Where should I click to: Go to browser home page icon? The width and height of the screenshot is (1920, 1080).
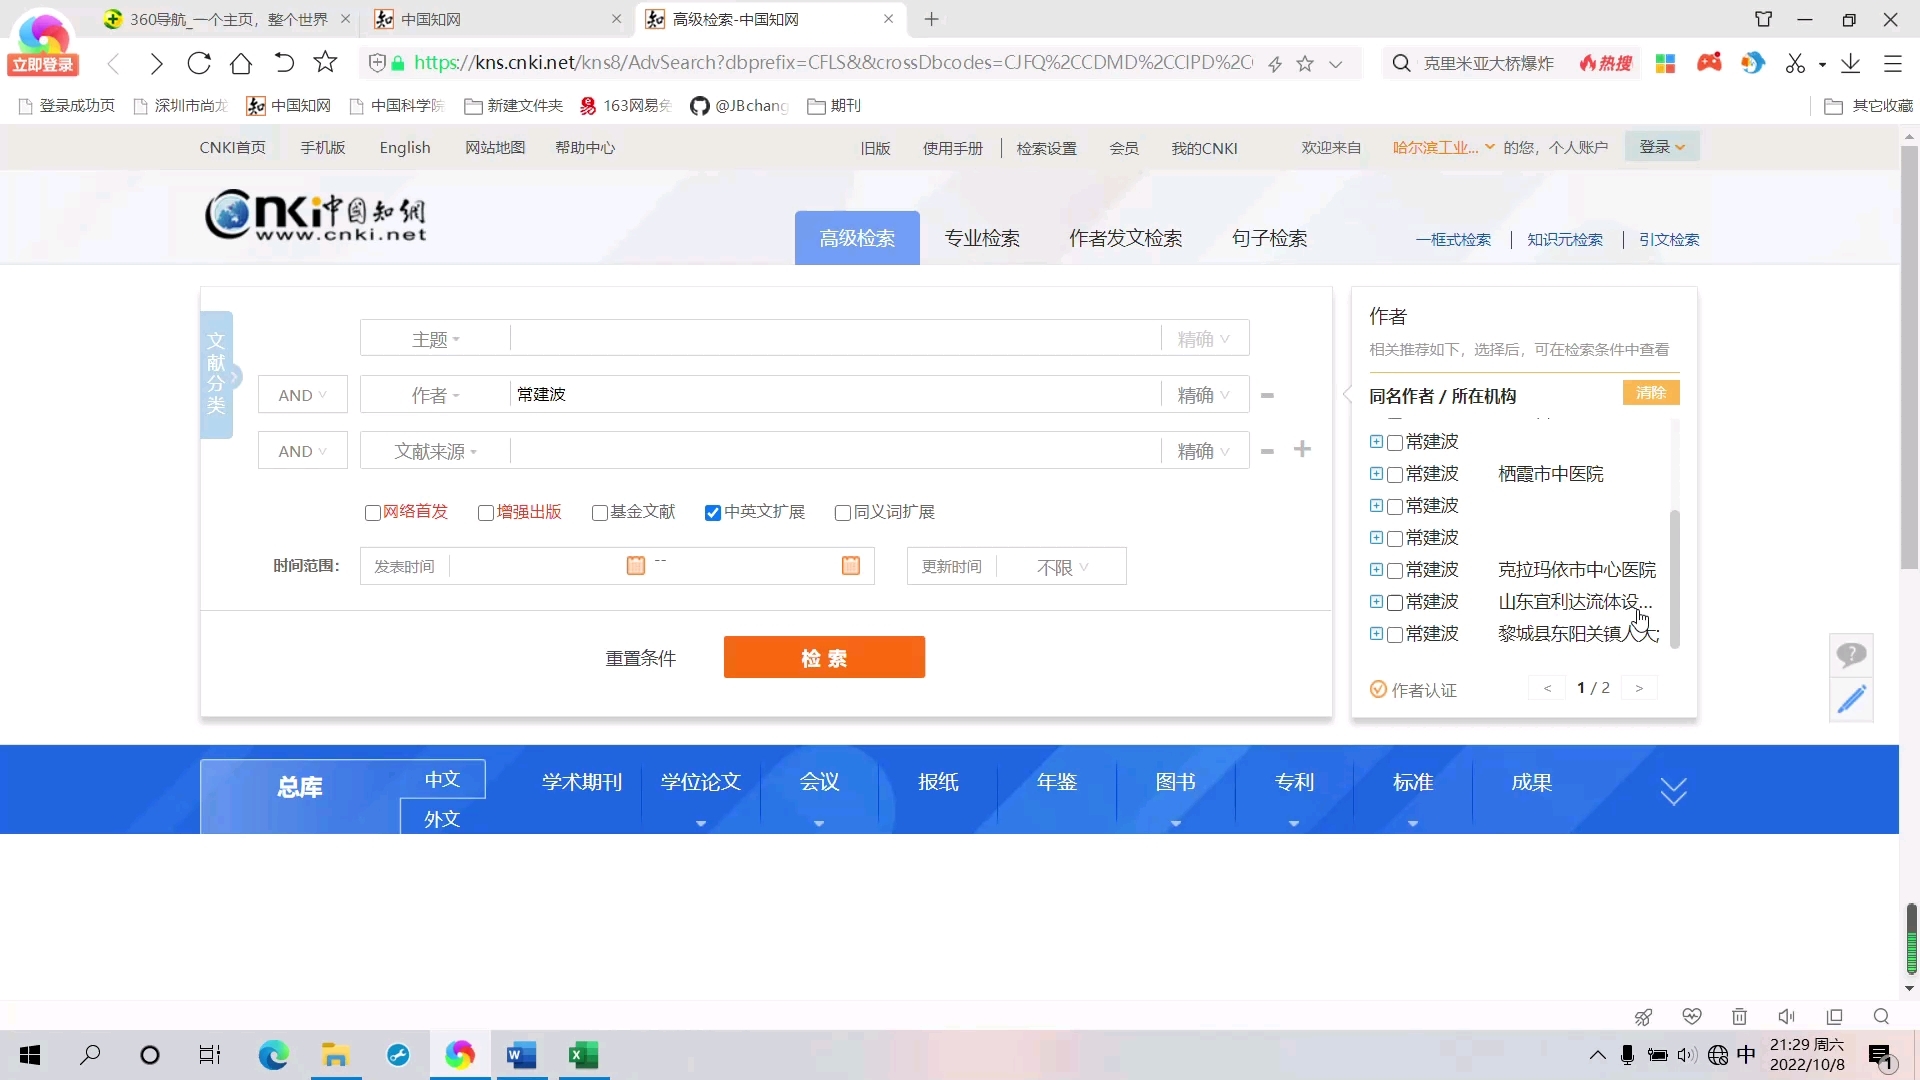click(x=241, y=63)
